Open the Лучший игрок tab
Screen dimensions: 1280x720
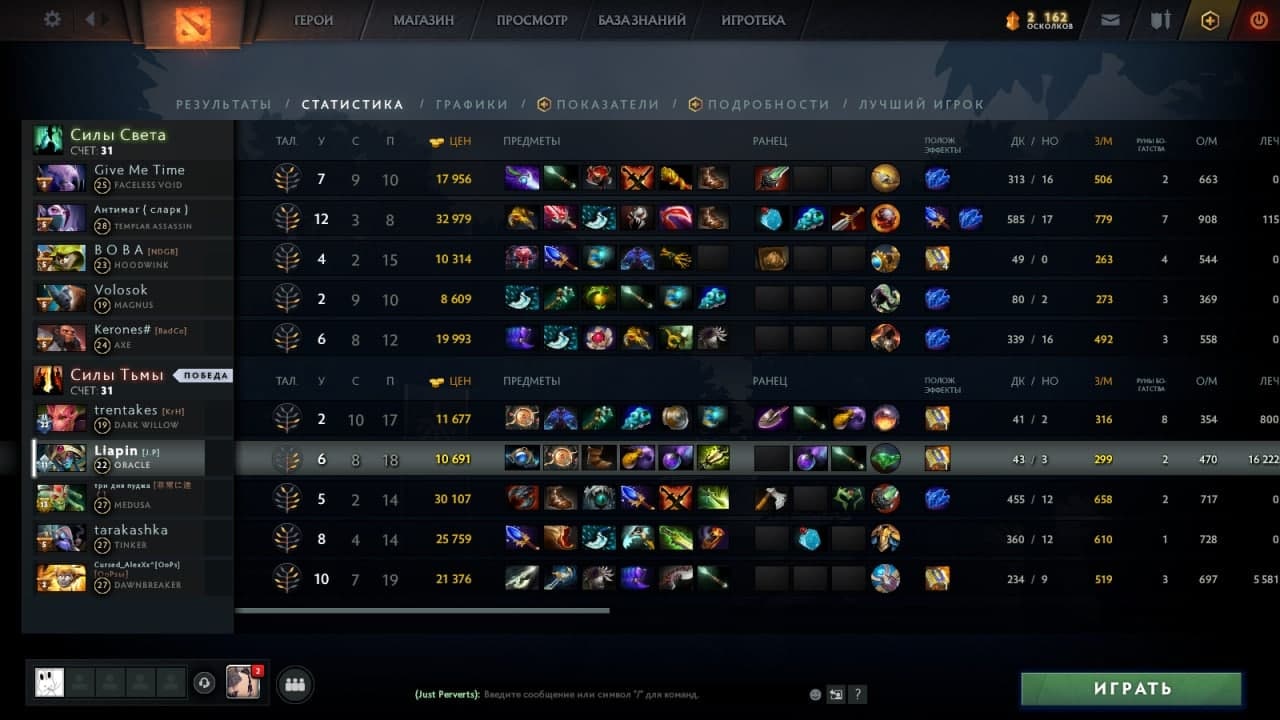pyautogui.click(x=921, y=104)
